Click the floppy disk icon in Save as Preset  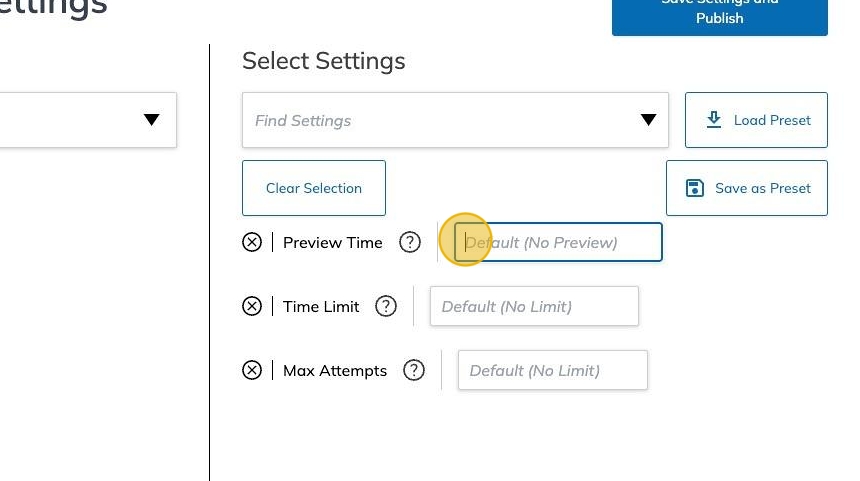[695, 188]
